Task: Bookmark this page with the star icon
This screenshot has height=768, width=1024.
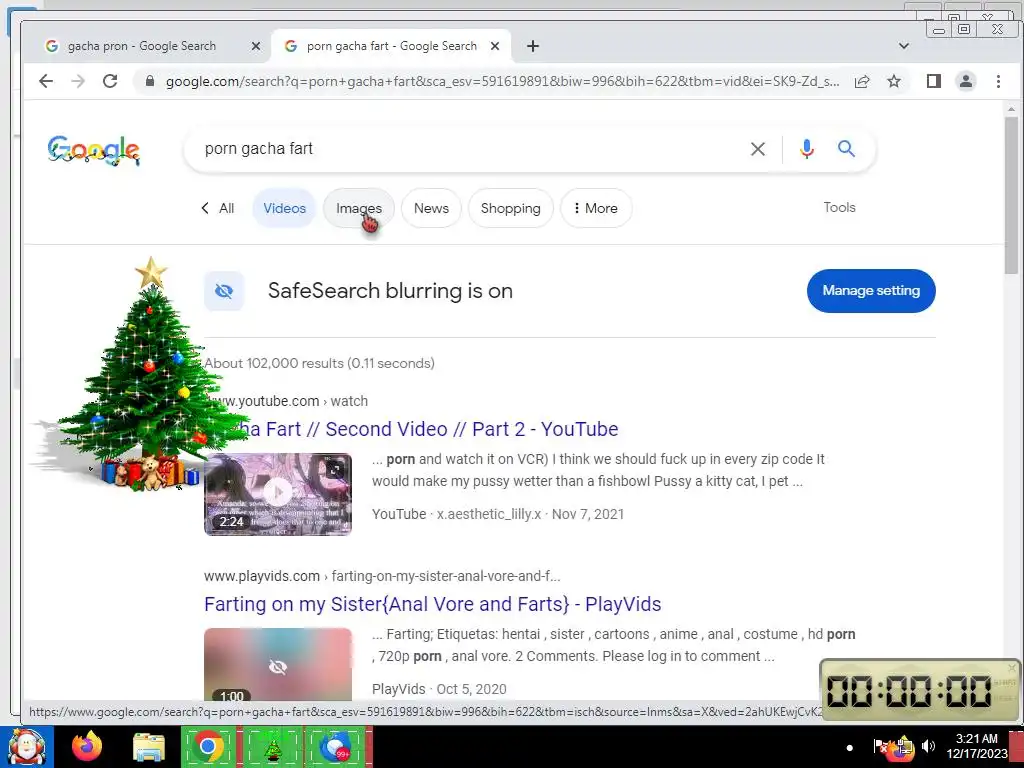Action: point(894,81)
